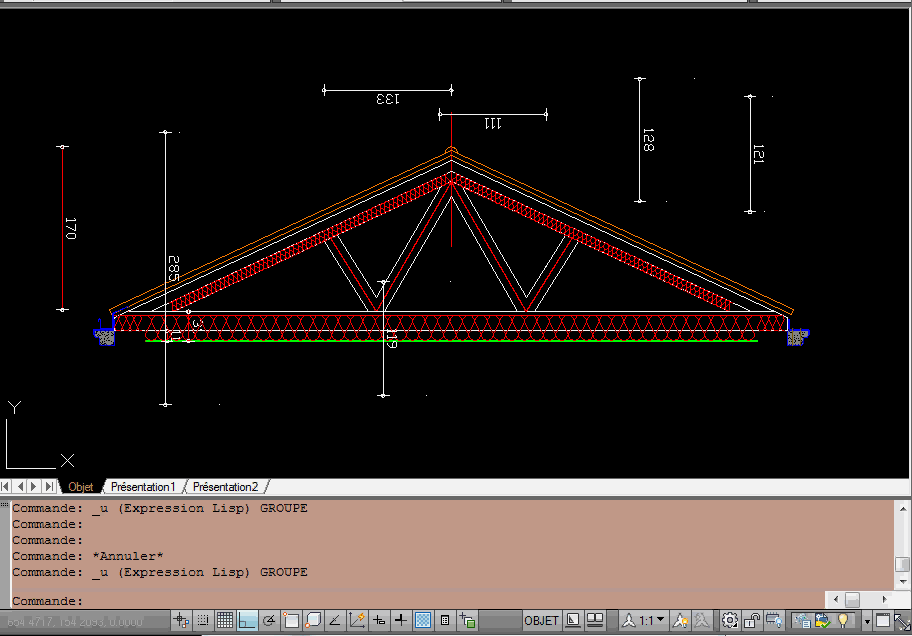
Task: Open Workspace Switching gear icon
Action: pyautogui.click(x=730, y=621)
